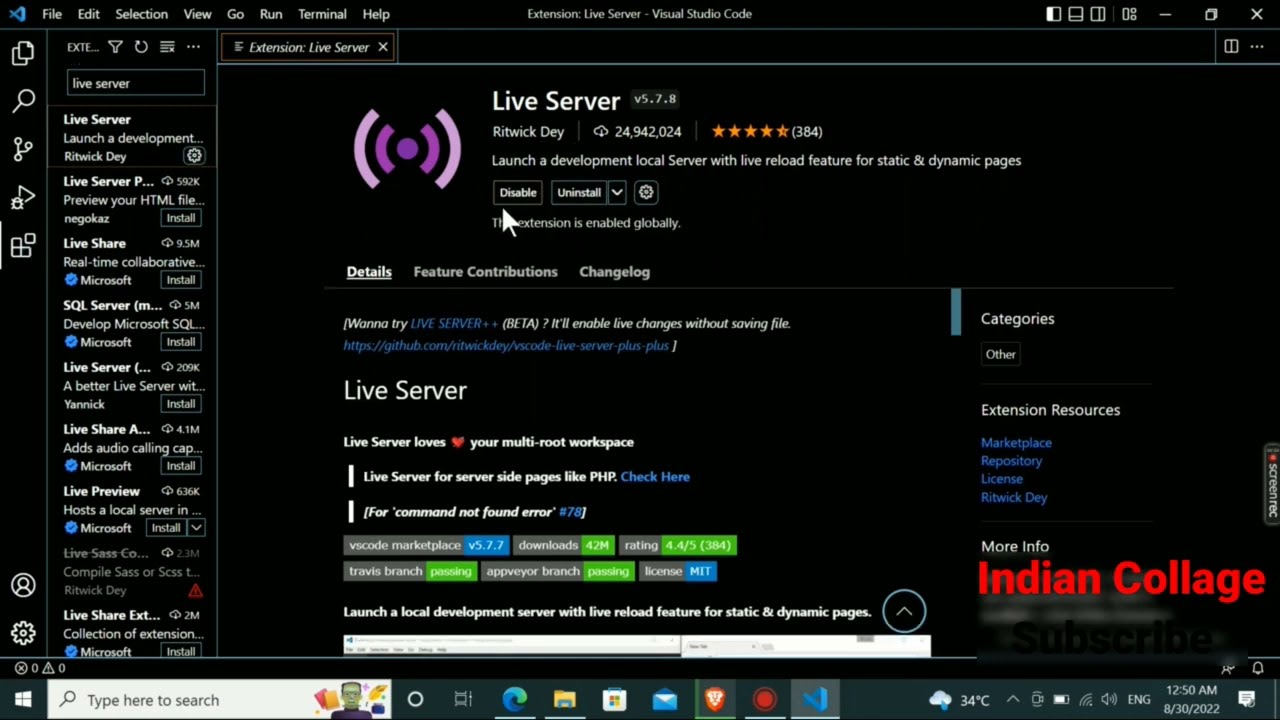The width and height of the screenshot is (1280, 720).
Task: Focus the extensions search box
Action: point(135,83)
